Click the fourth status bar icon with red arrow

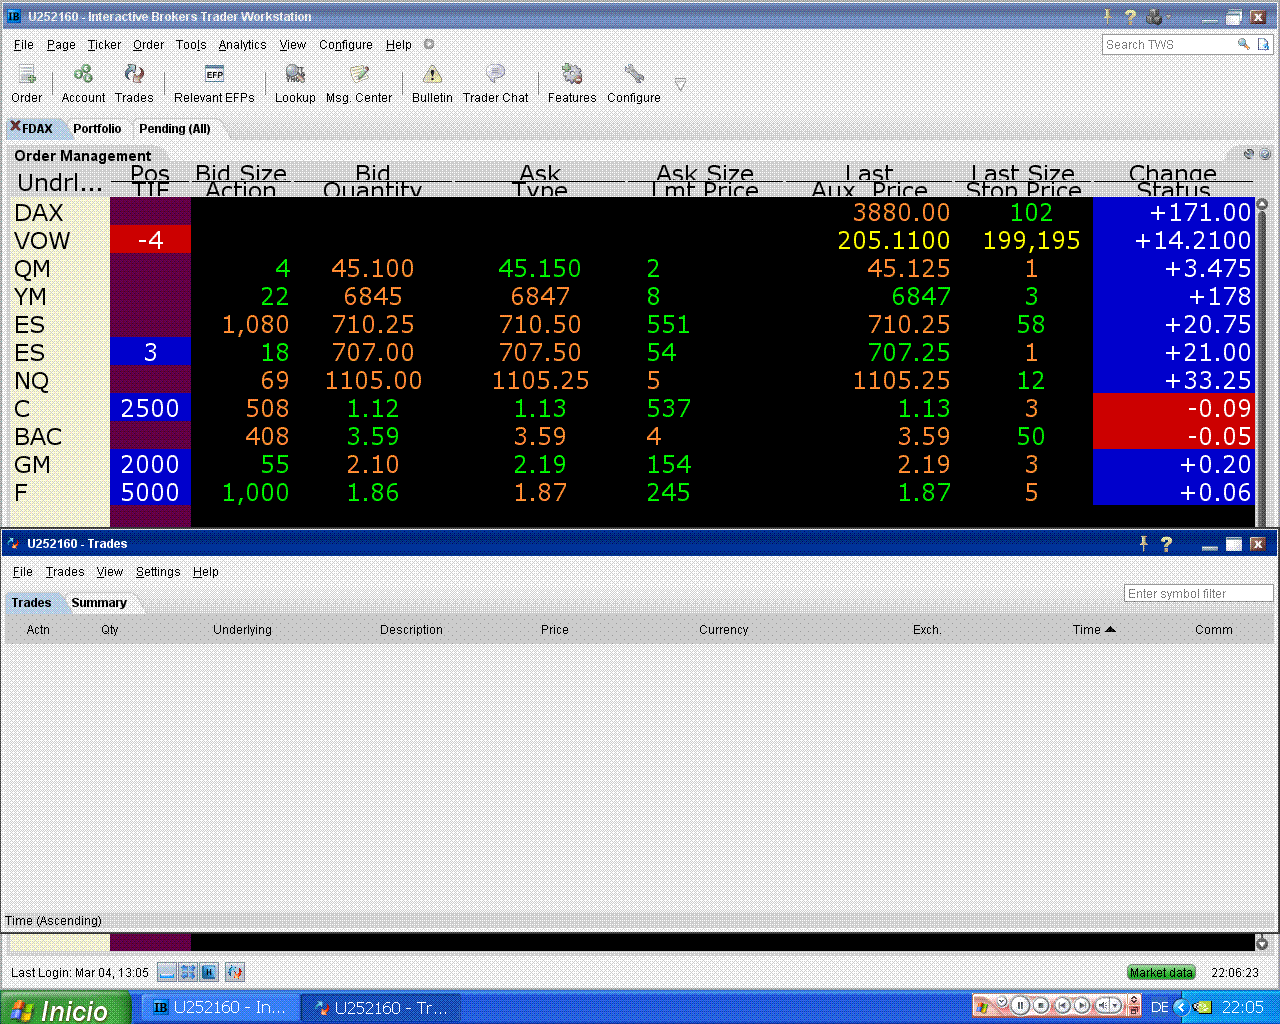click(x=235, y=972)
